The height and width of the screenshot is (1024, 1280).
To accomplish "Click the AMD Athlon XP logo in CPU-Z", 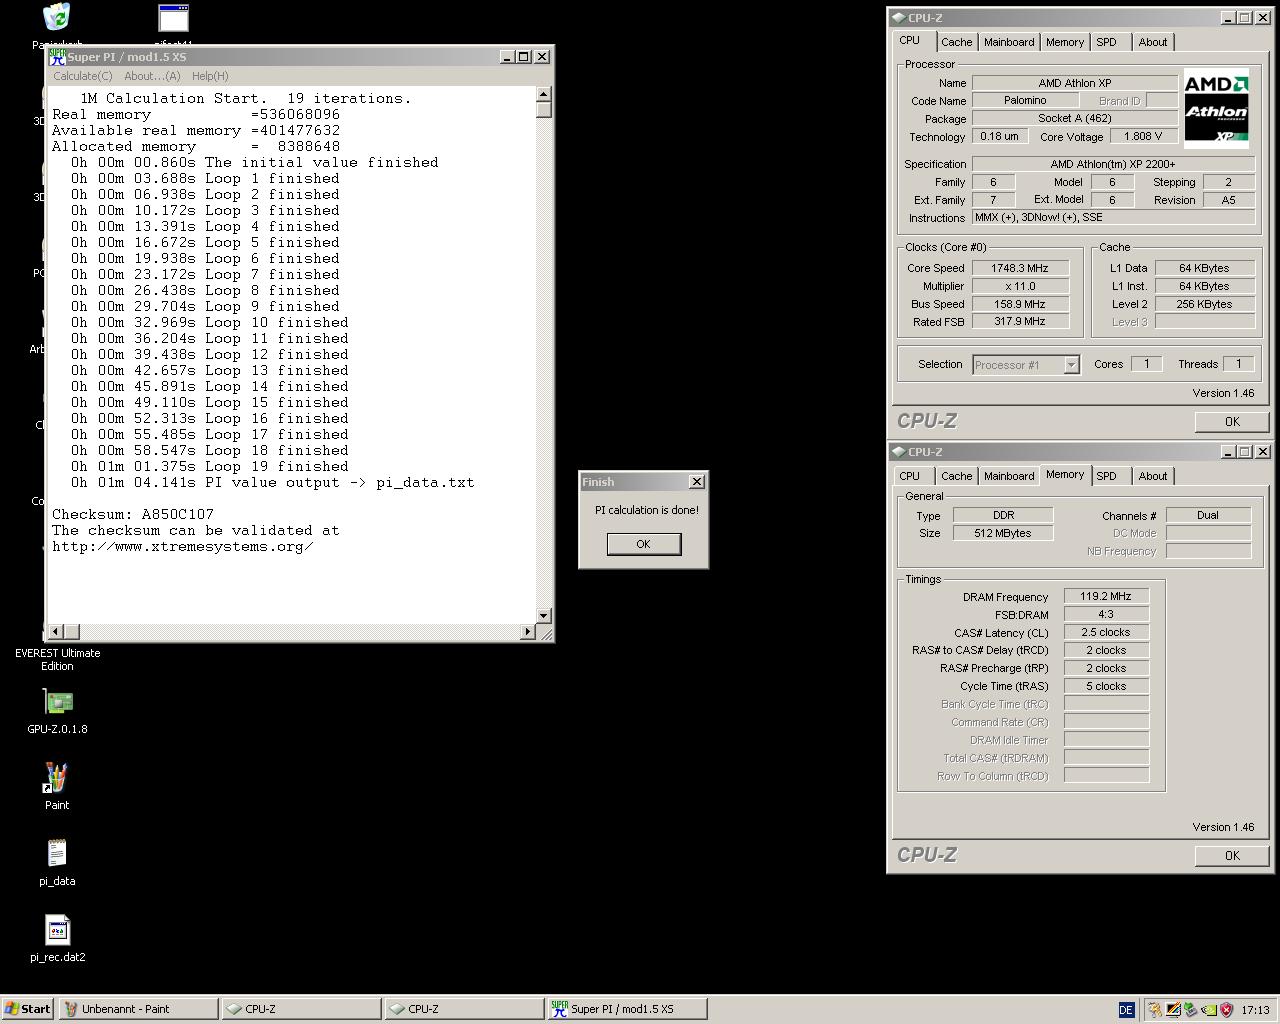I will click(1216, 108).
